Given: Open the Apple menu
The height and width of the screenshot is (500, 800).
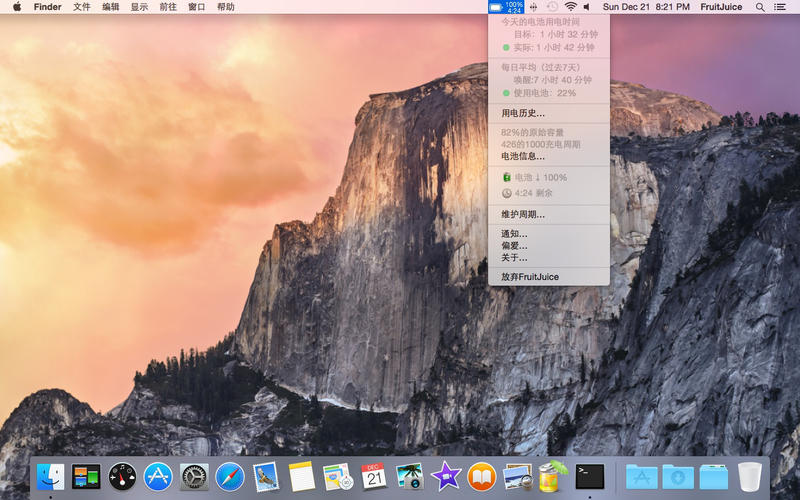Looking at the screenshot, I should tap(17, 7).
